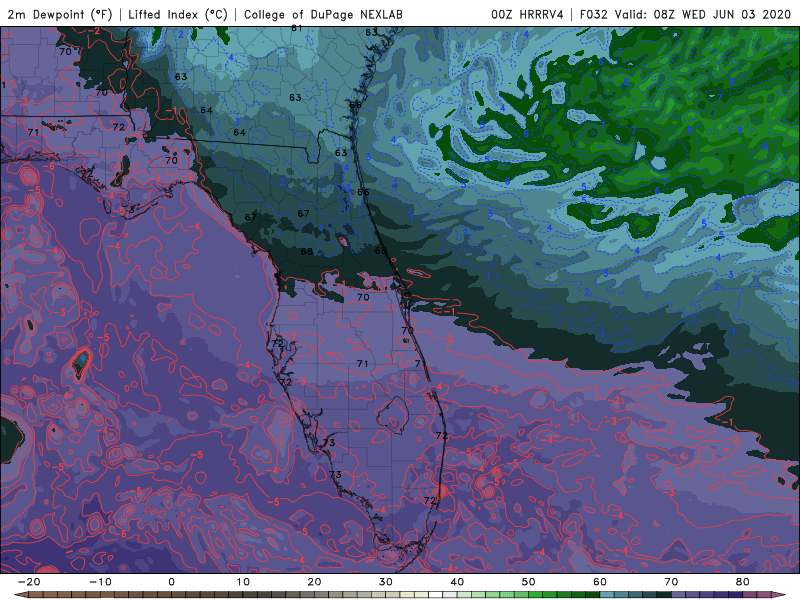Click the "Lifted Index (°C)" title label
The image size is (800, 600).
tap(178, 14)
